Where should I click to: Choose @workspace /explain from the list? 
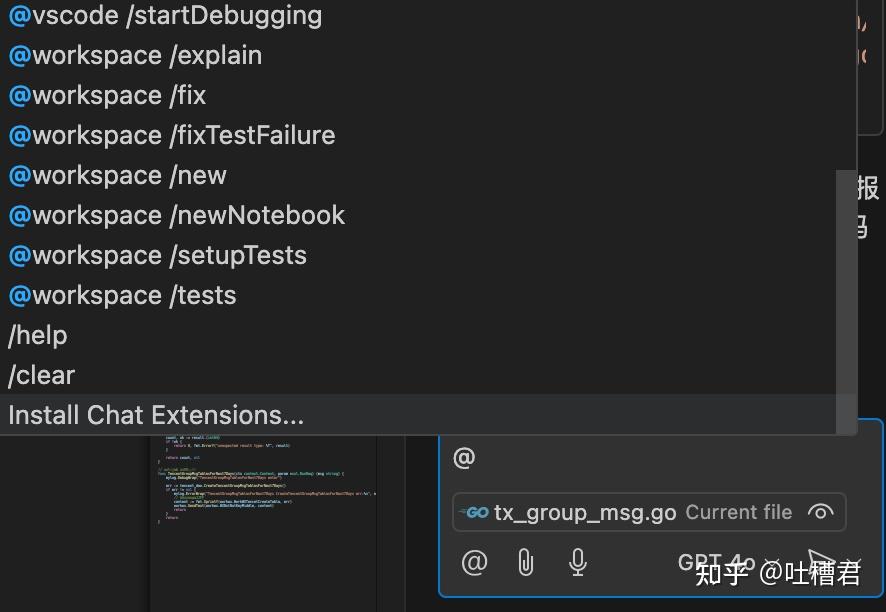tap(134, 56)
